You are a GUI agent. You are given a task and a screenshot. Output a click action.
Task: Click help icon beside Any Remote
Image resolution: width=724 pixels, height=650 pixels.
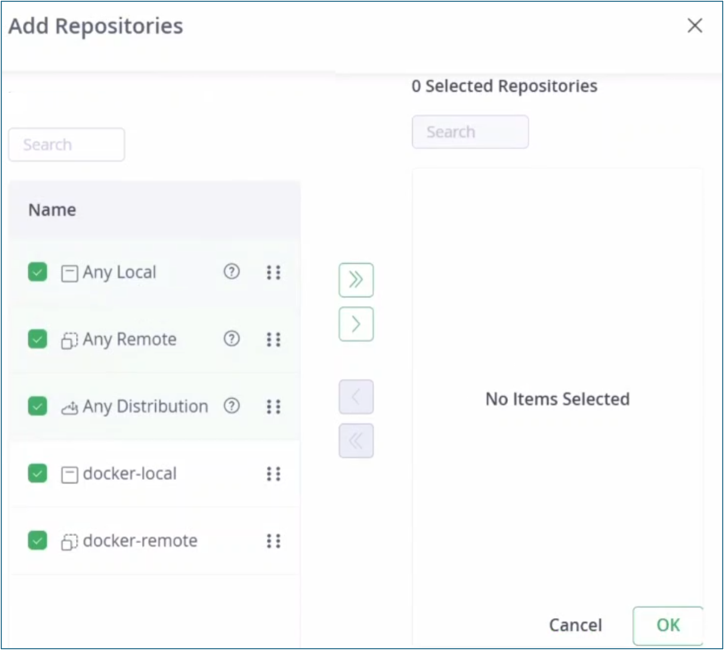tap(232, 338)
